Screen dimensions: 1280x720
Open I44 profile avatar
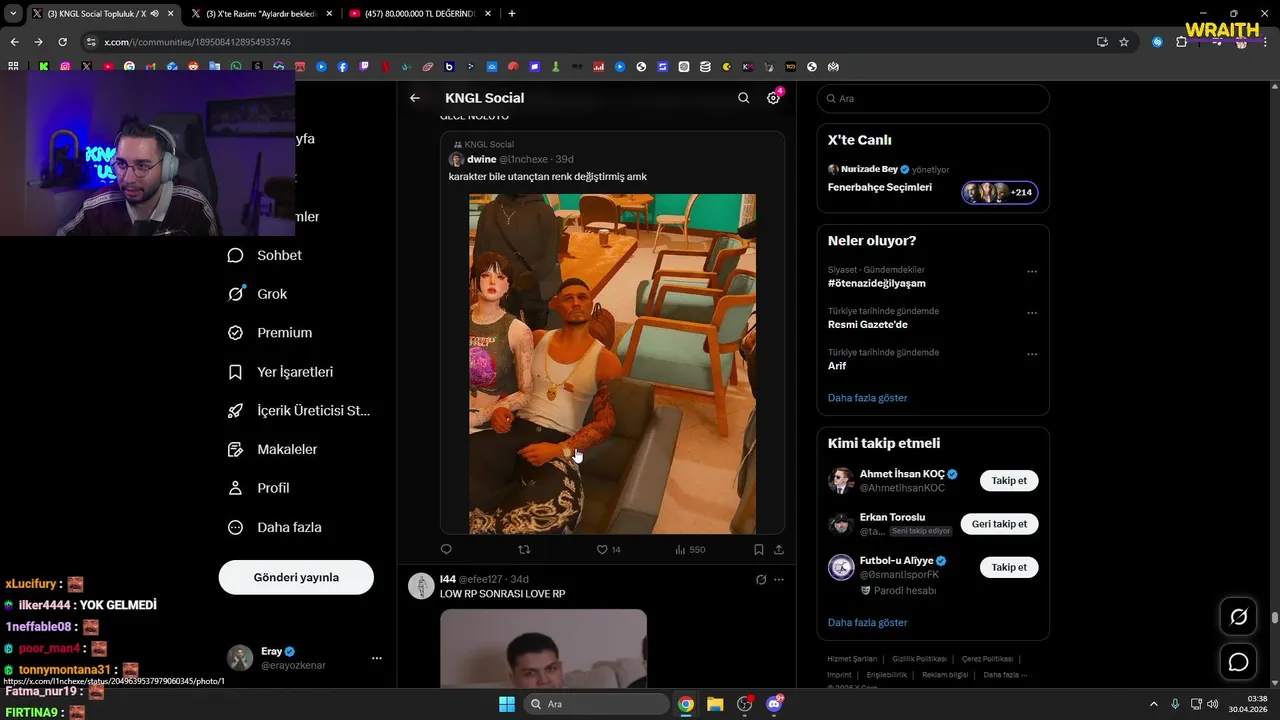421,586
